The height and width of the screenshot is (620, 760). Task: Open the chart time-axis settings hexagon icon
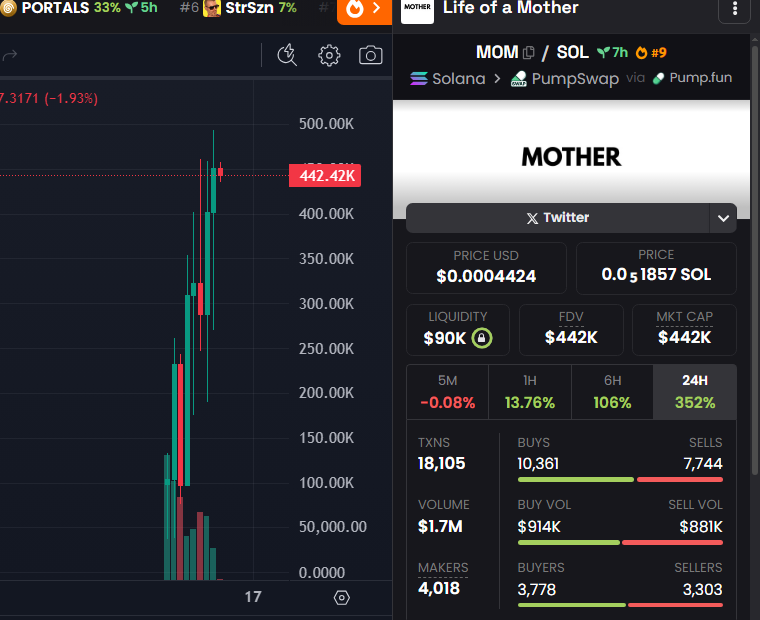click(x=342, y=598)
